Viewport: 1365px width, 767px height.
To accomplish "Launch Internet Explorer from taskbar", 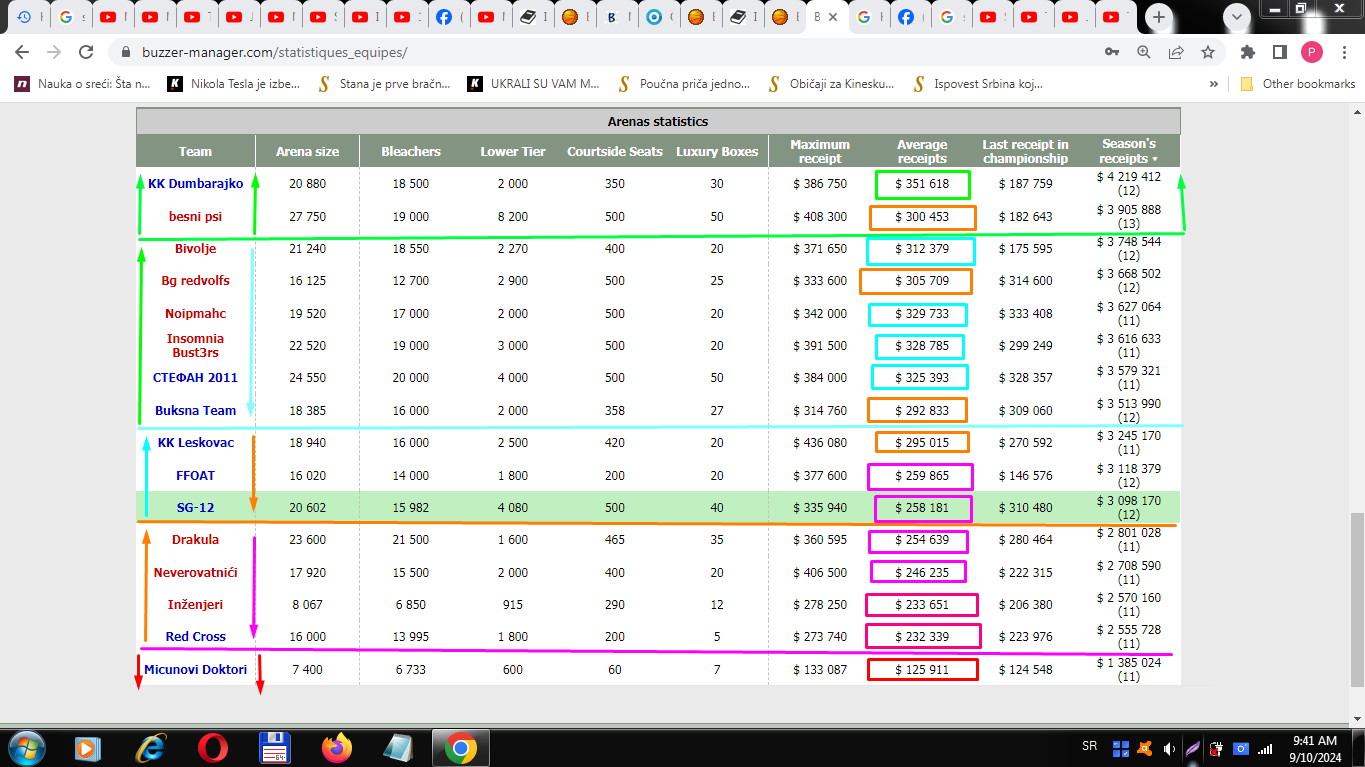I will click(151, 747).
